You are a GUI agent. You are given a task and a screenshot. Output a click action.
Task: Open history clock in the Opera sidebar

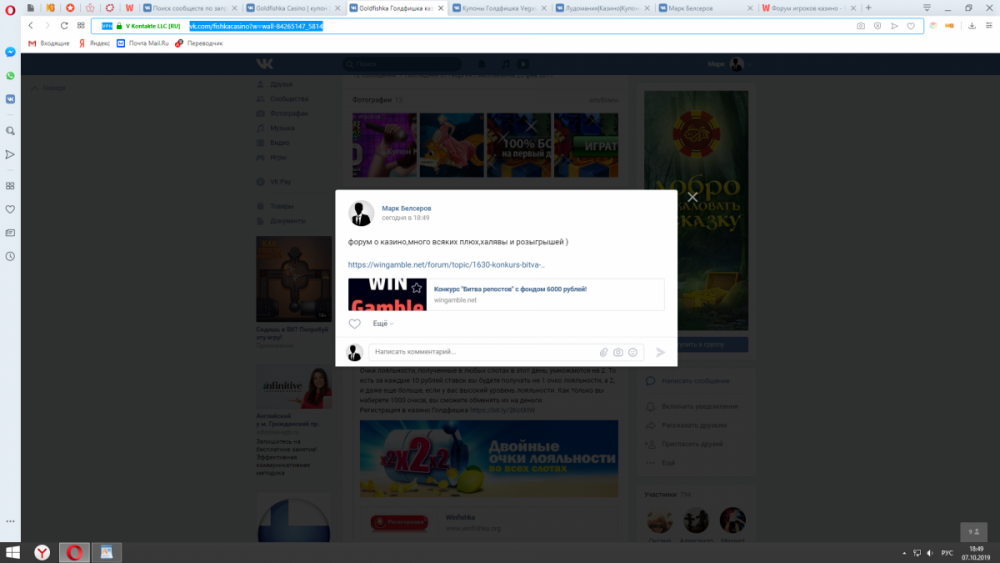[10, 256]
